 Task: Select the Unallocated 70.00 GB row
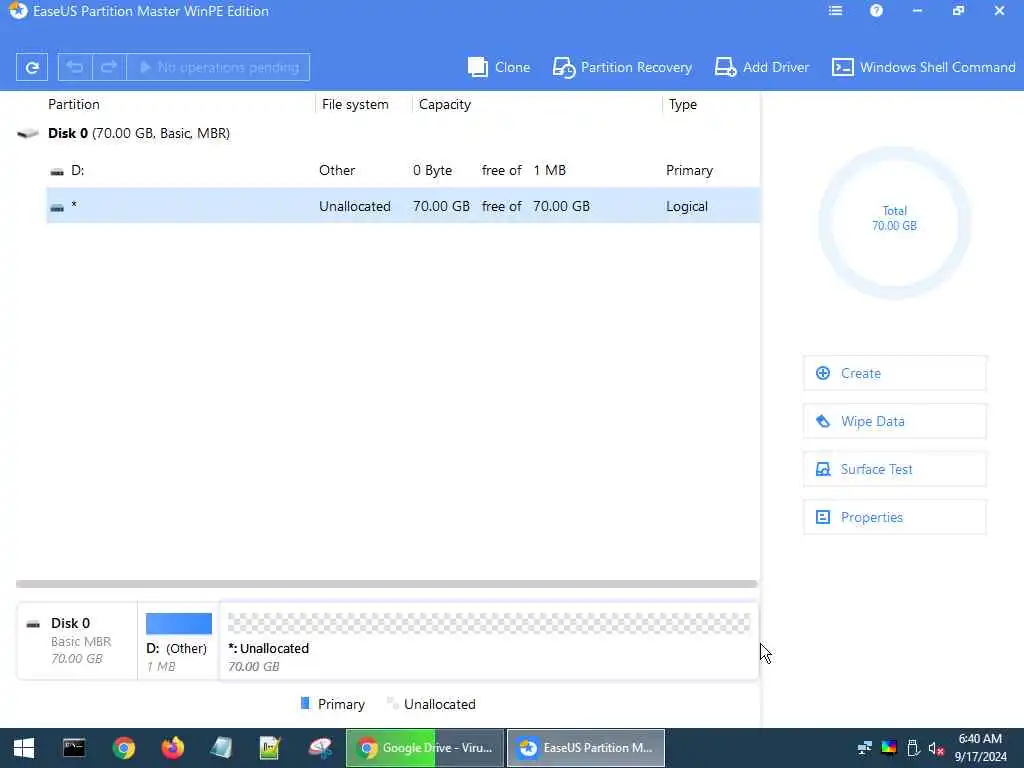click(403, 206)
